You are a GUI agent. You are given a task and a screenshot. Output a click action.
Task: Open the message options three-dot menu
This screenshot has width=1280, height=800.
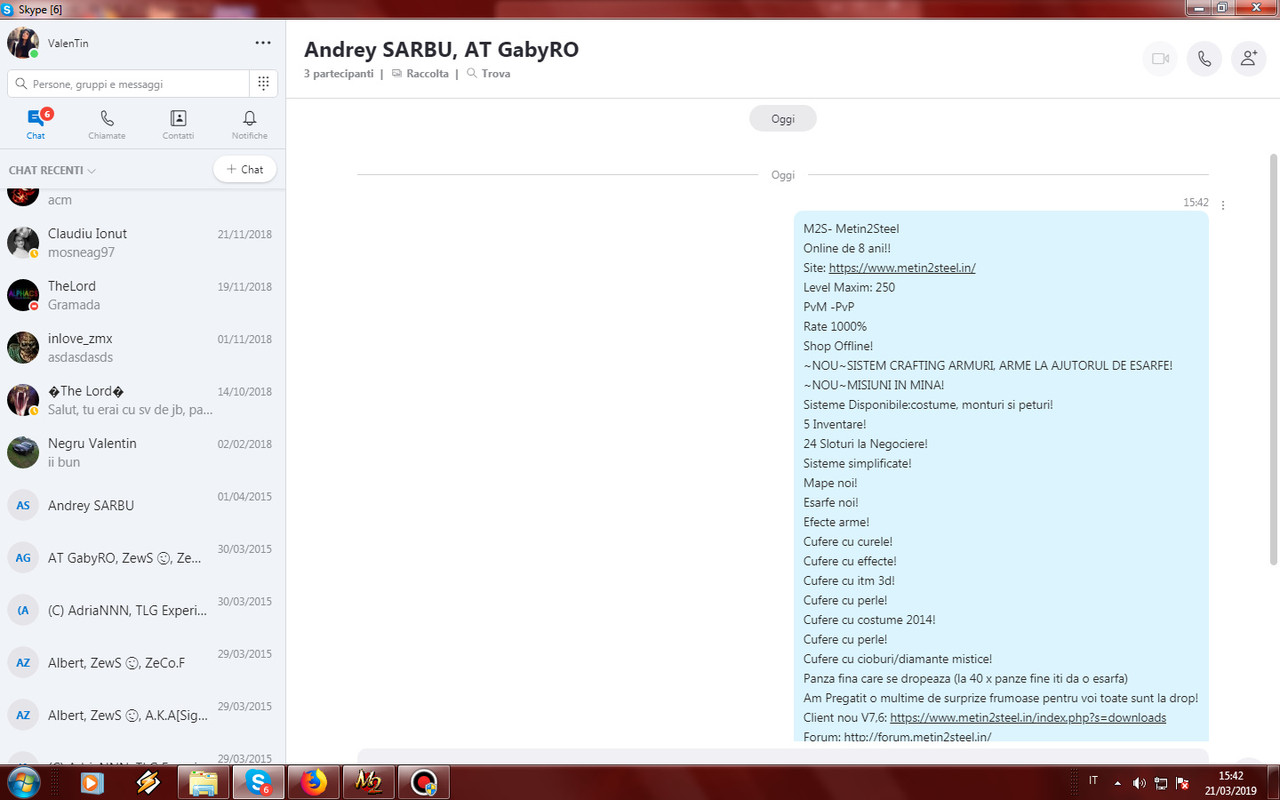[1223, 205]
